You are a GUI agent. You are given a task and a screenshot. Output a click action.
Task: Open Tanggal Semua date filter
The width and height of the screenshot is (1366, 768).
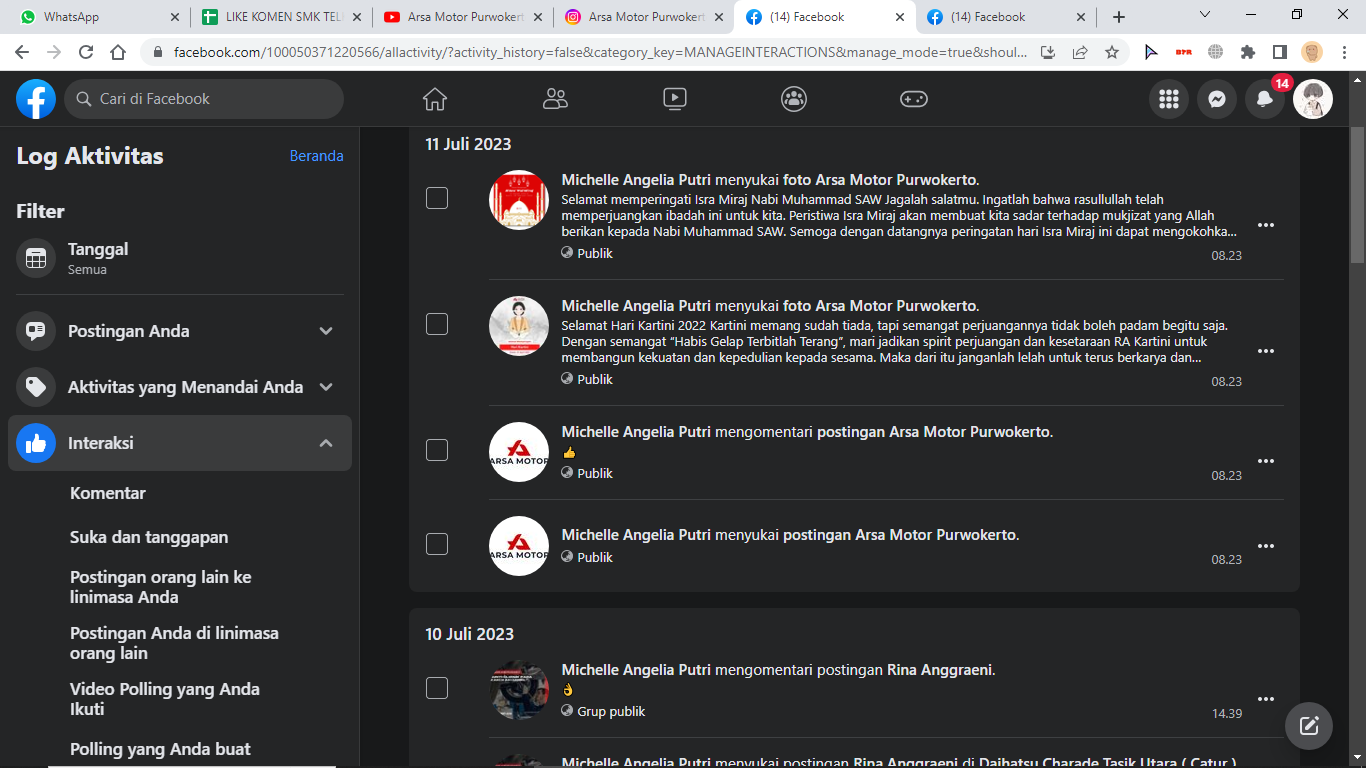point(180,258)
